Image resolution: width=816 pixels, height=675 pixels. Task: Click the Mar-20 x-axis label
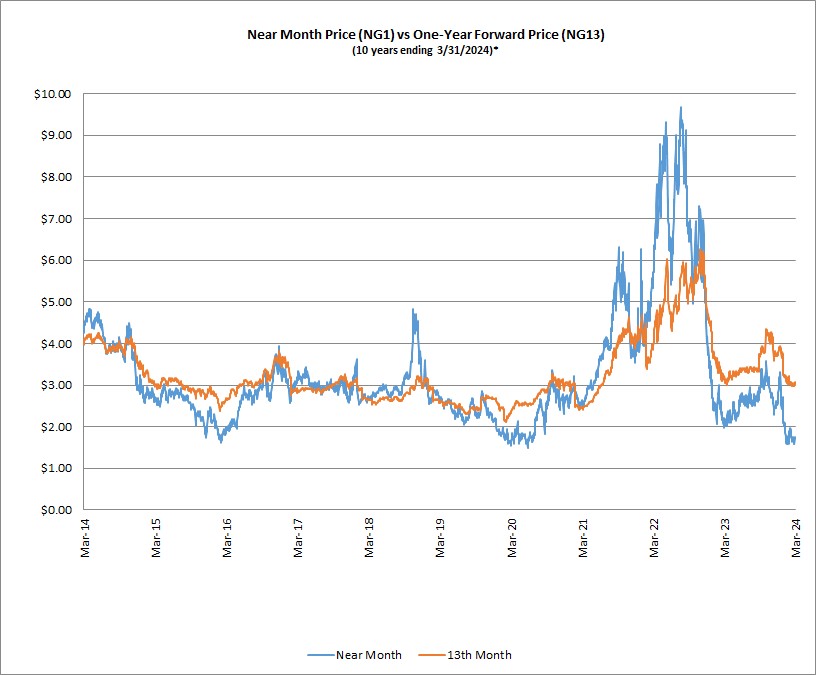point(512,538)
